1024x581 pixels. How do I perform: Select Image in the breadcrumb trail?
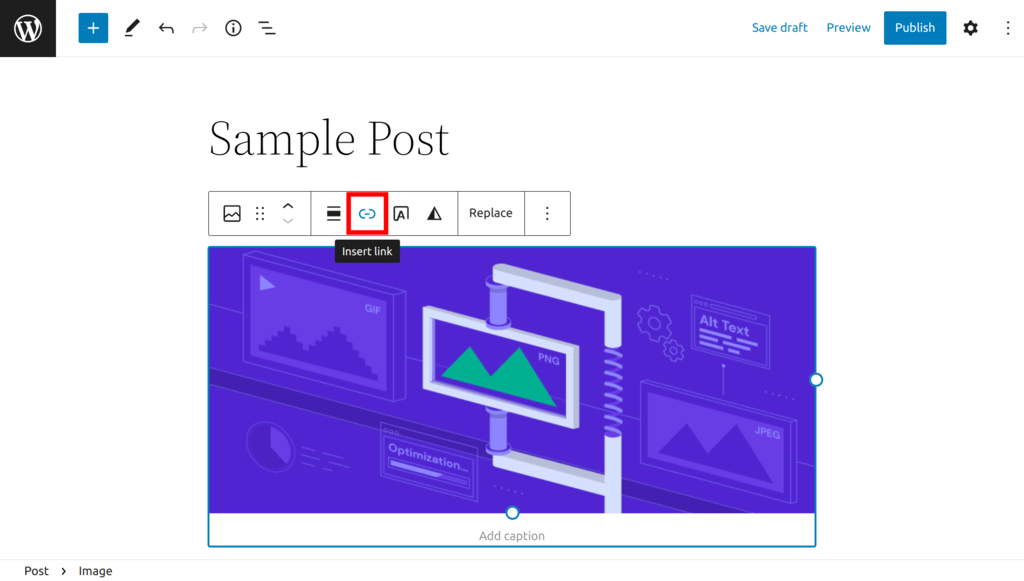(95, 571)
